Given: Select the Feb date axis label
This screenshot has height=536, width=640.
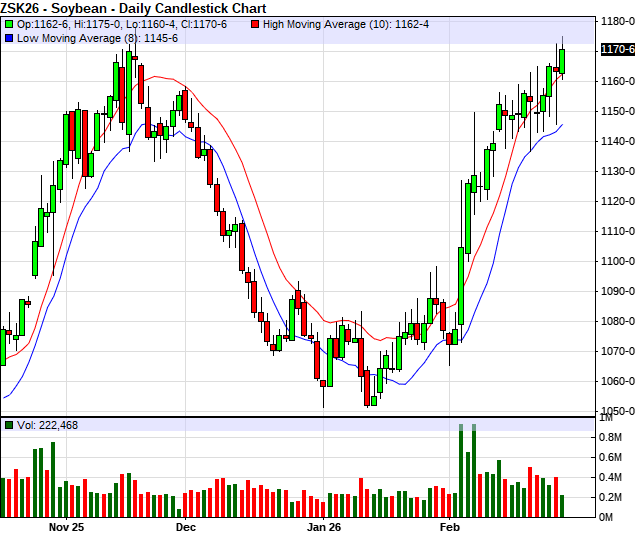Looking at the screenshot, I should [x=453, y=525].
